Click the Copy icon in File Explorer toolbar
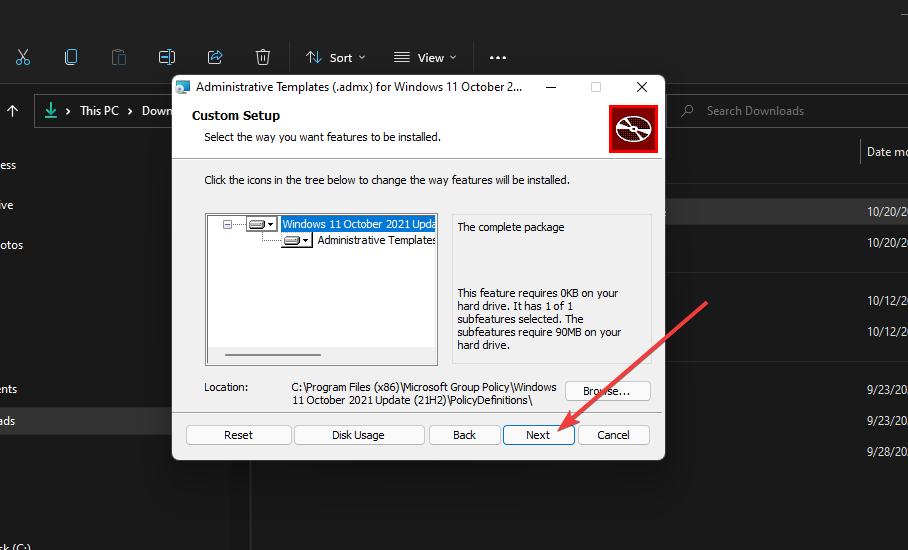Image resolution: width=908 pixels, height=550 pixels. [x=71, y=57]
